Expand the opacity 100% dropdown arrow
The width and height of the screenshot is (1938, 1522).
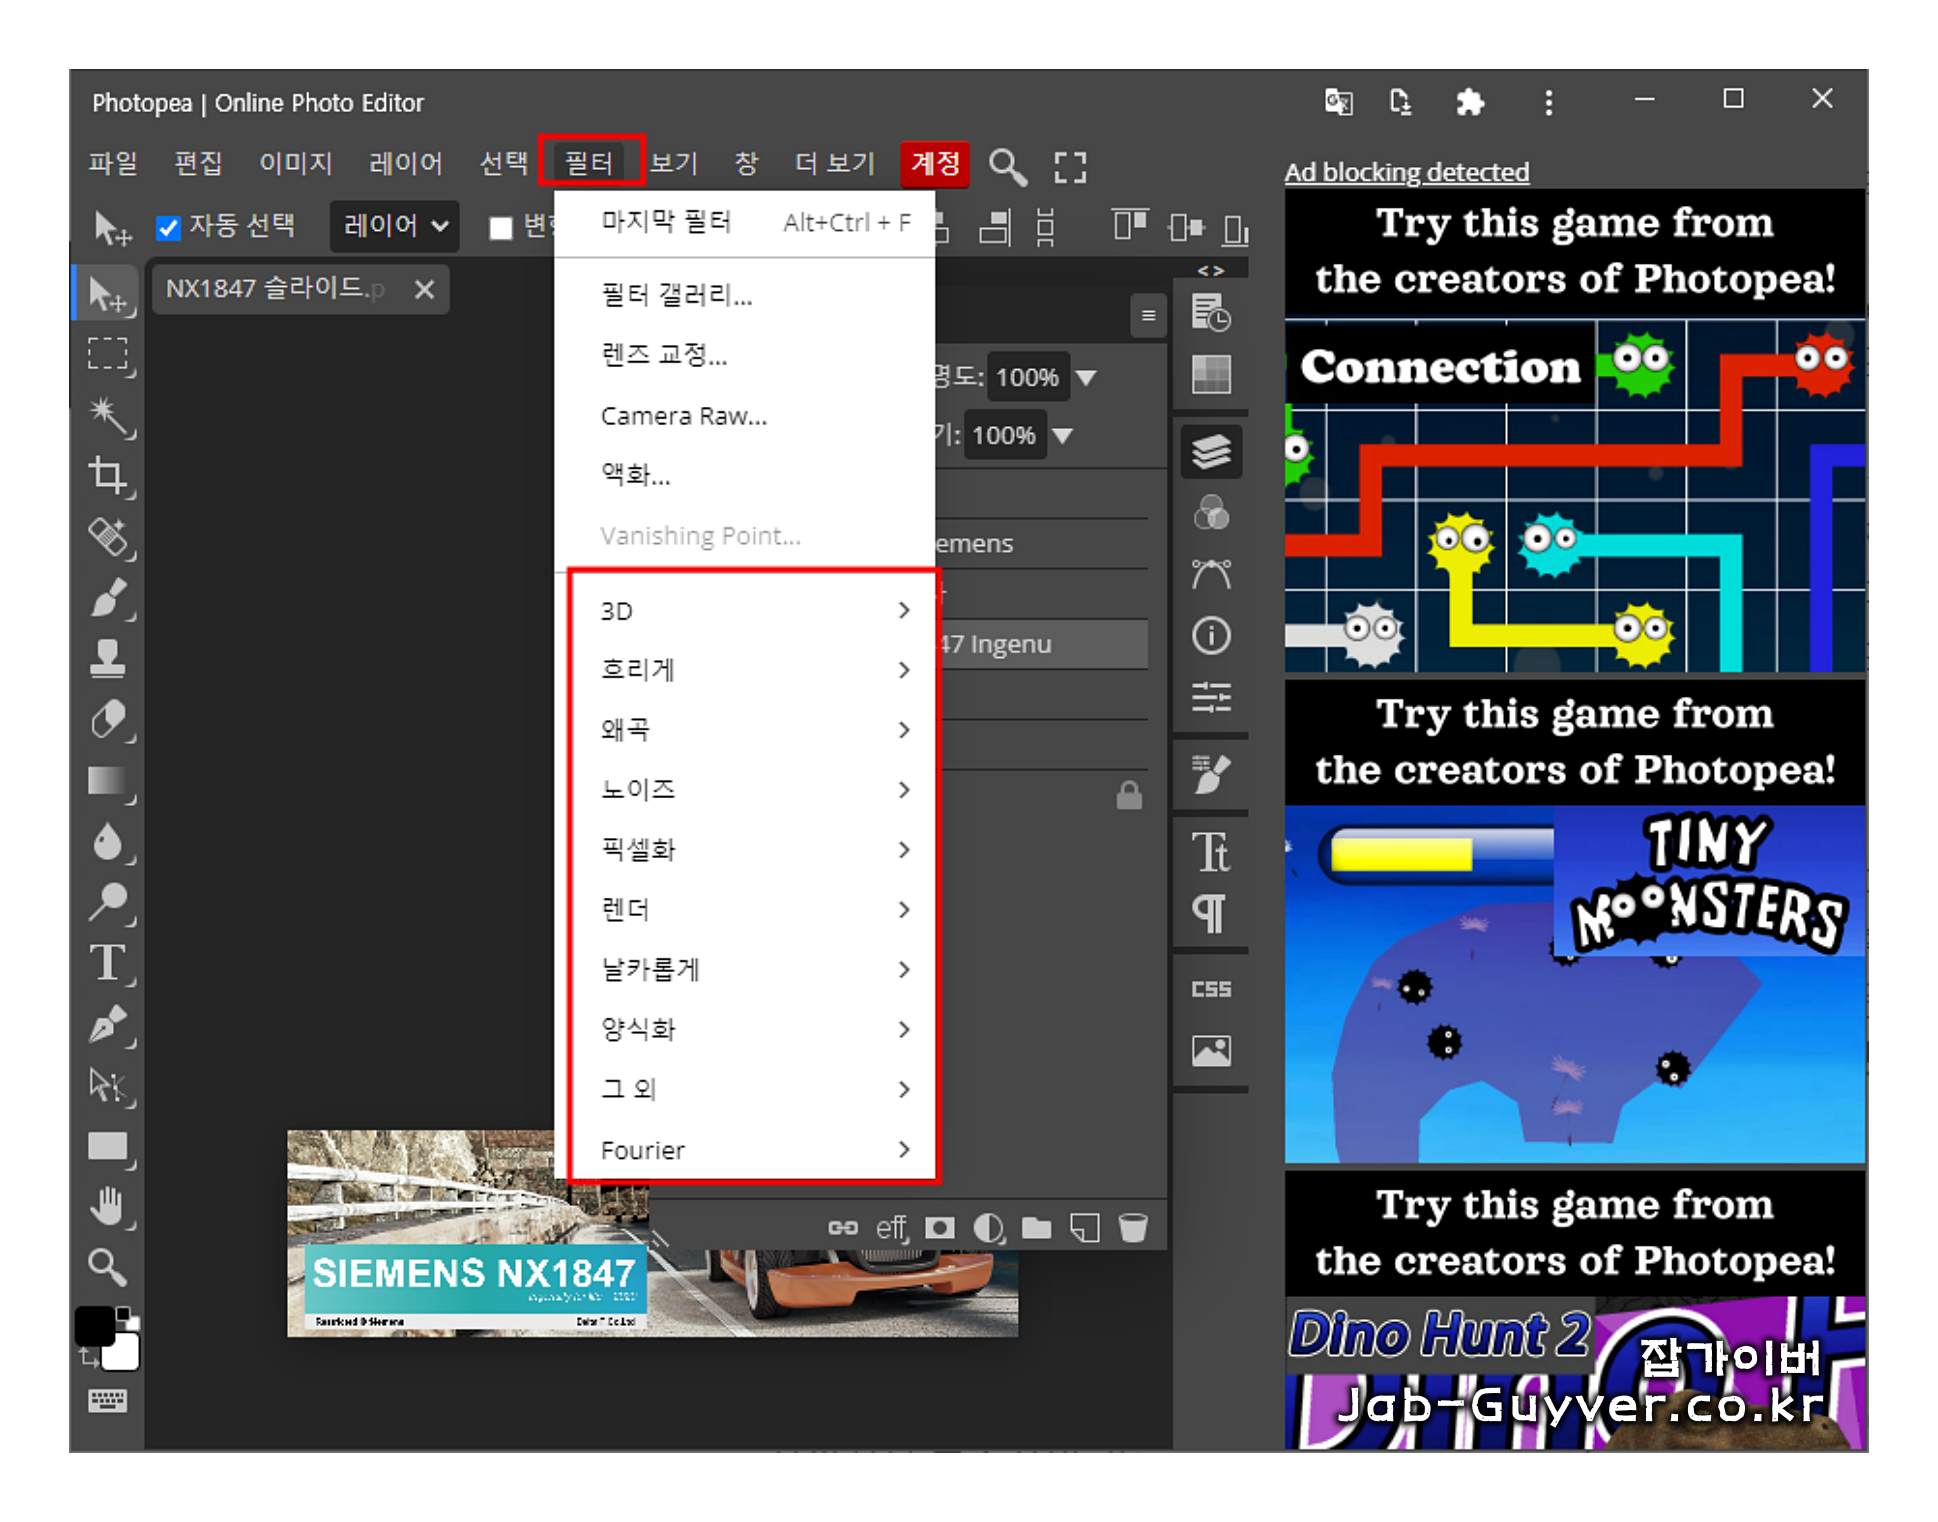click(1086, 377)
